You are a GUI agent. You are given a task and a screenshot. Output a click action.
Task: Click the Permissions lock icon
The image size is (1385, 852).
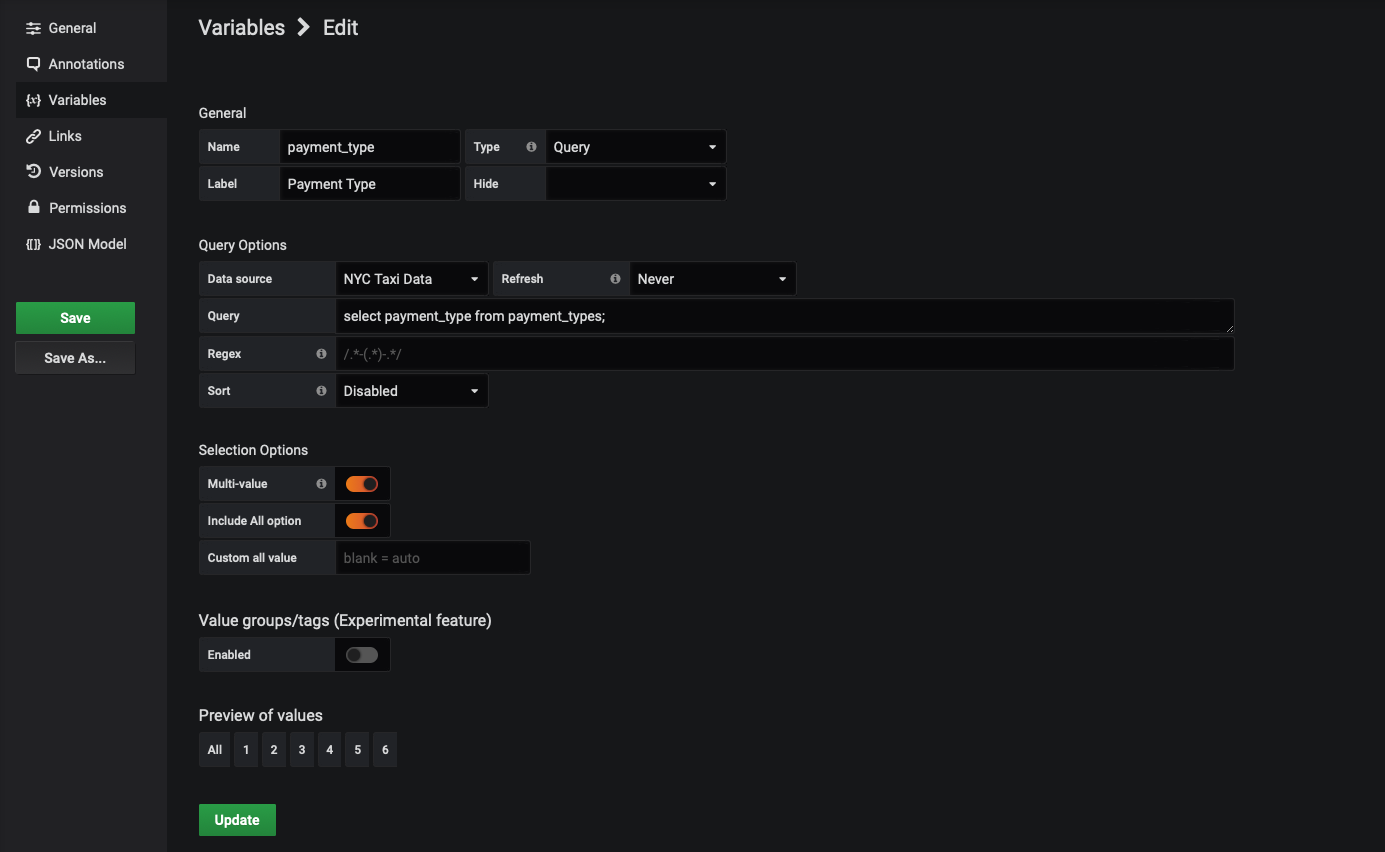point(32,207)
